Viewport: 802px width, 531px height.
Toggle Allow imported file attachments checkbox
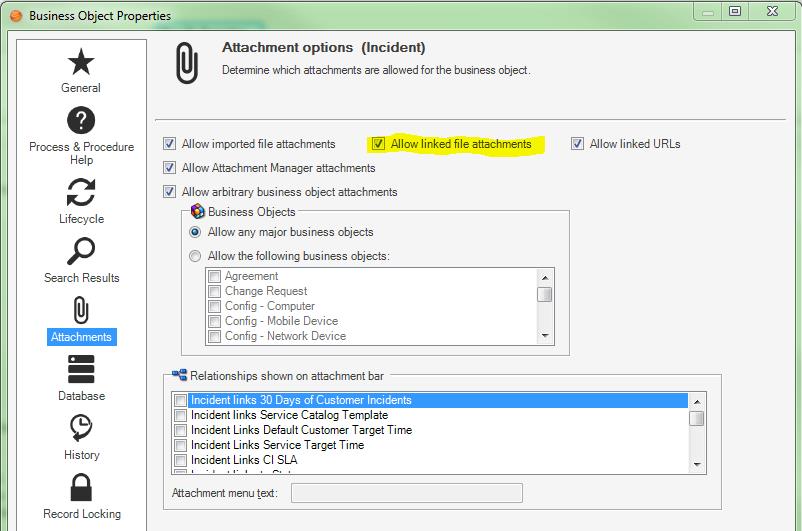(170, 144)
